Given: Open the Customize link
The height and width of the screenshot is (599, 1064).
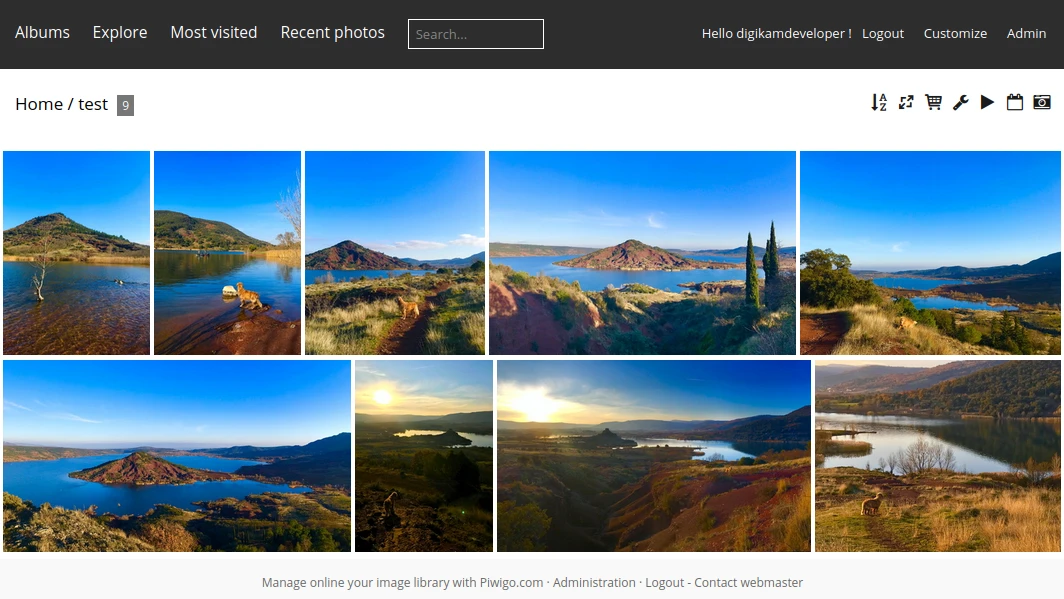Looking at the screenshot, I should (955, 34).
